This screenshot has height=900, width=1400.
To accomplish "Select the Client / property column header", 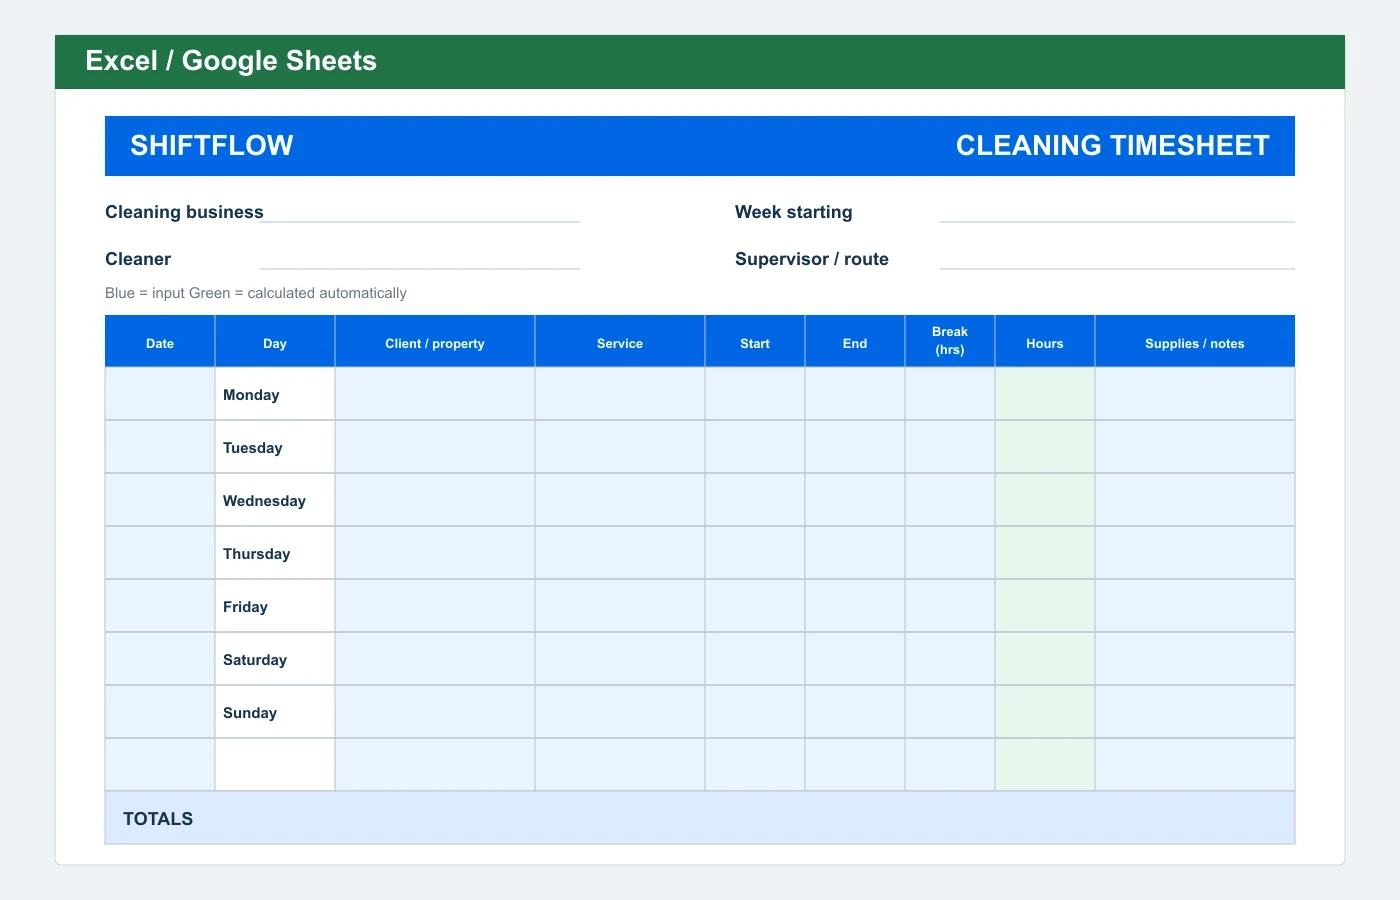I will coord(435,342).
